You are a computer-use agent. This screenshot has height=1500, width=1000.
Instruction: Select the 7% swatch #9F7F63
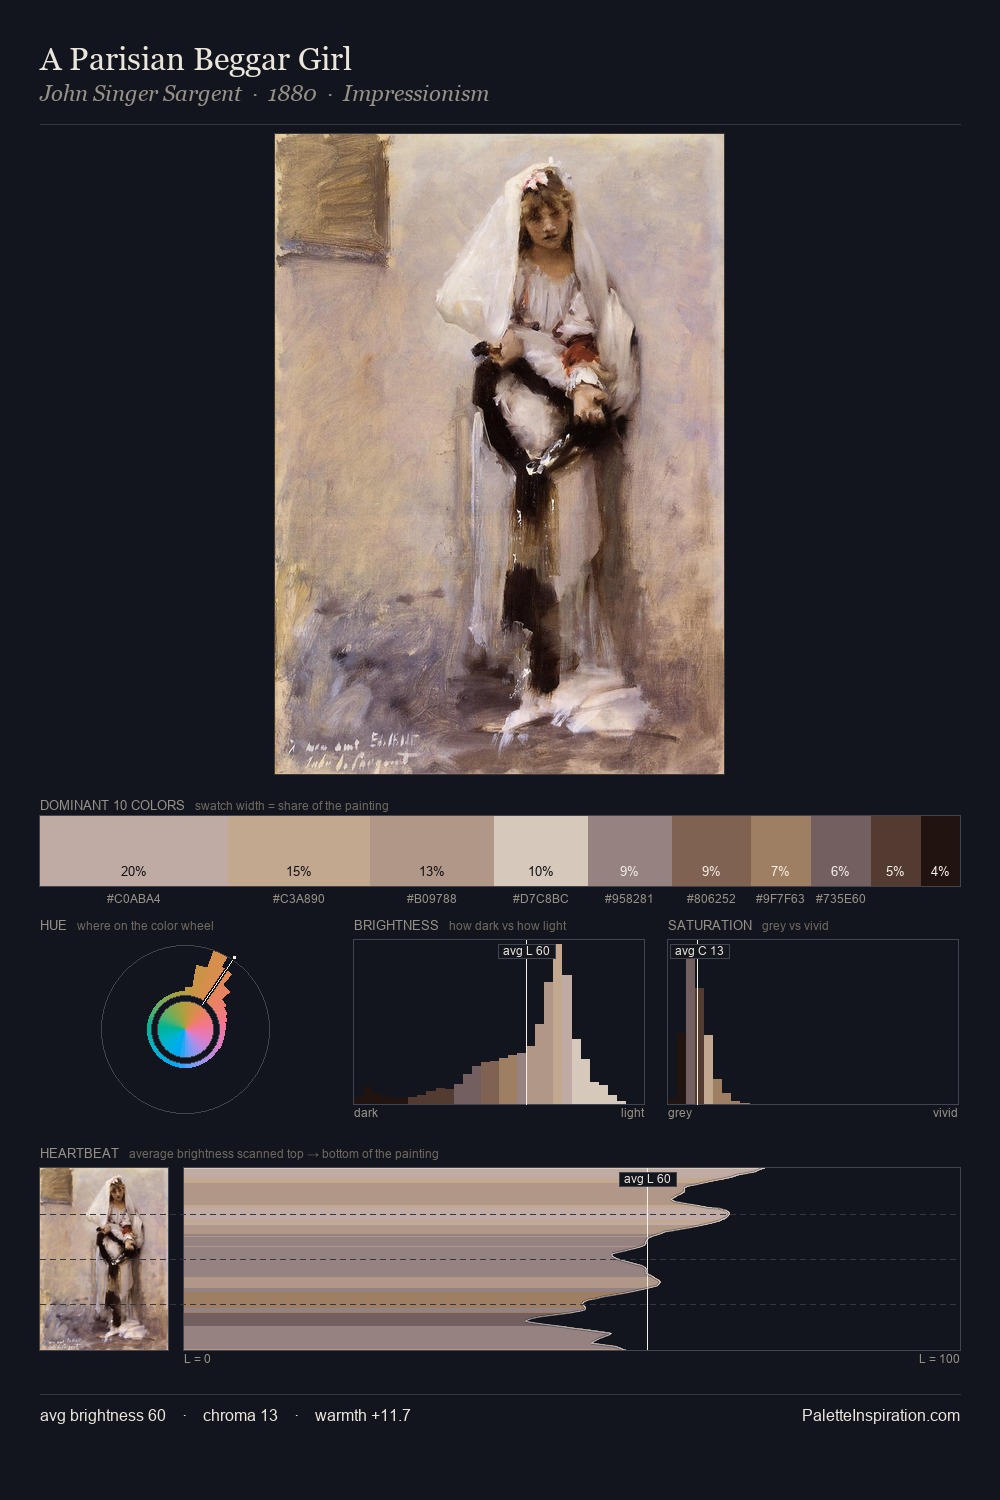coord(781,851)
